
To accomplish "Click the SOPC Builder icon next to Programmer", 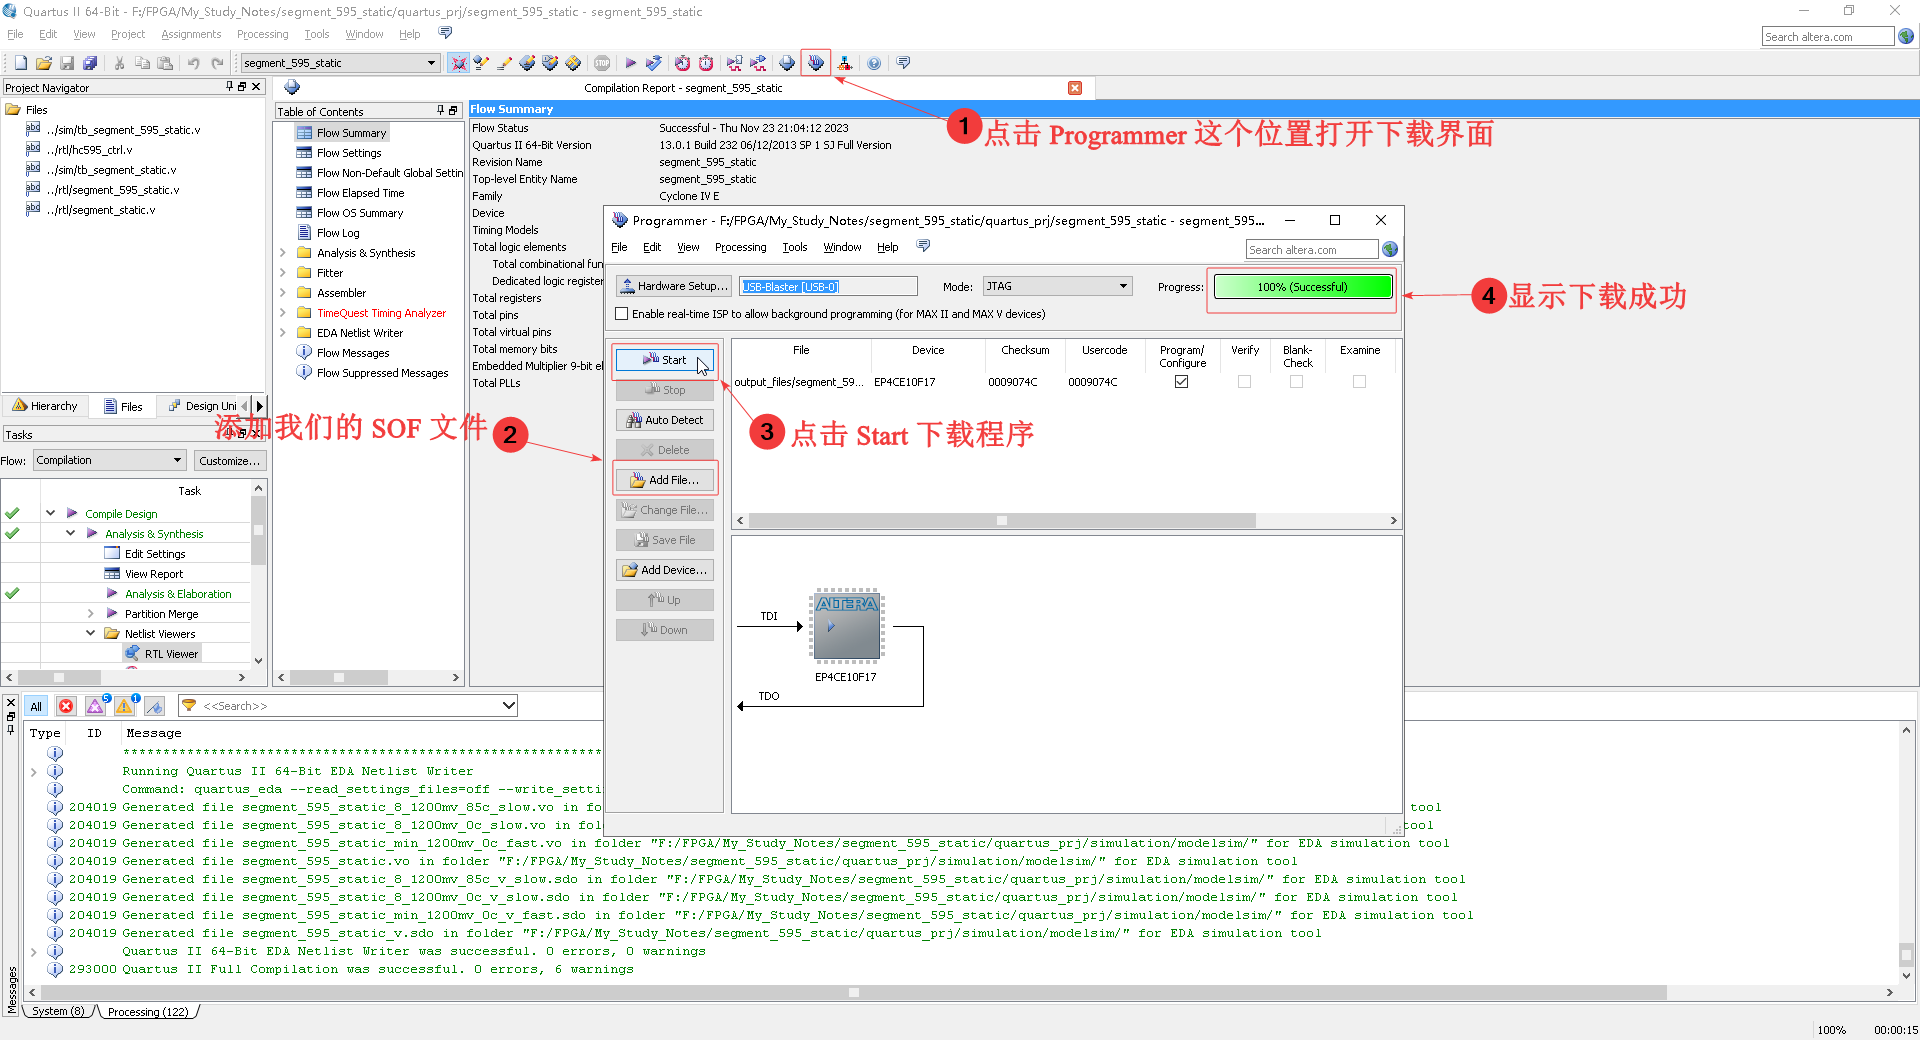I will point(845,63).
